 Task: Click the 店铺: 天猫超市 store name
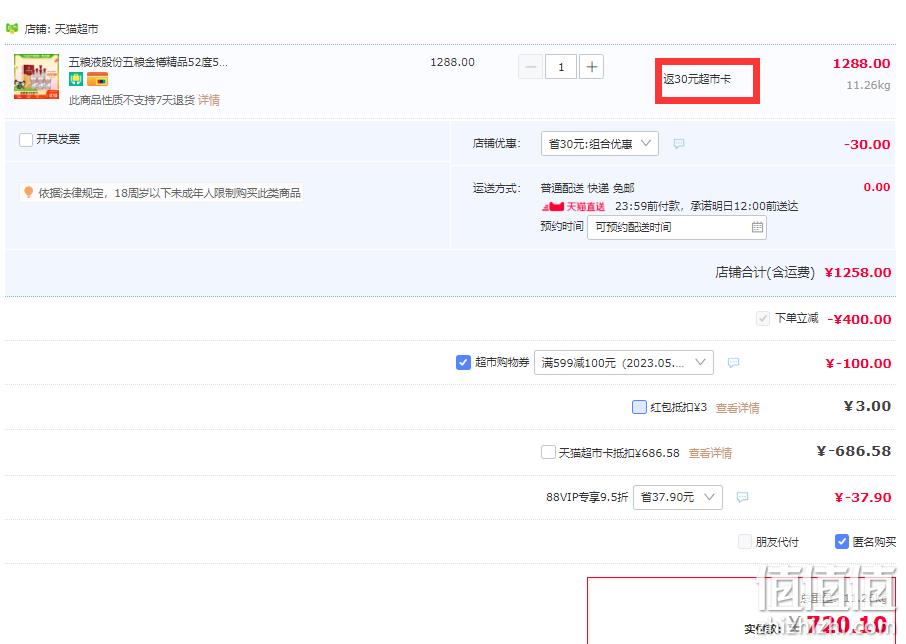tap(61, 29)
